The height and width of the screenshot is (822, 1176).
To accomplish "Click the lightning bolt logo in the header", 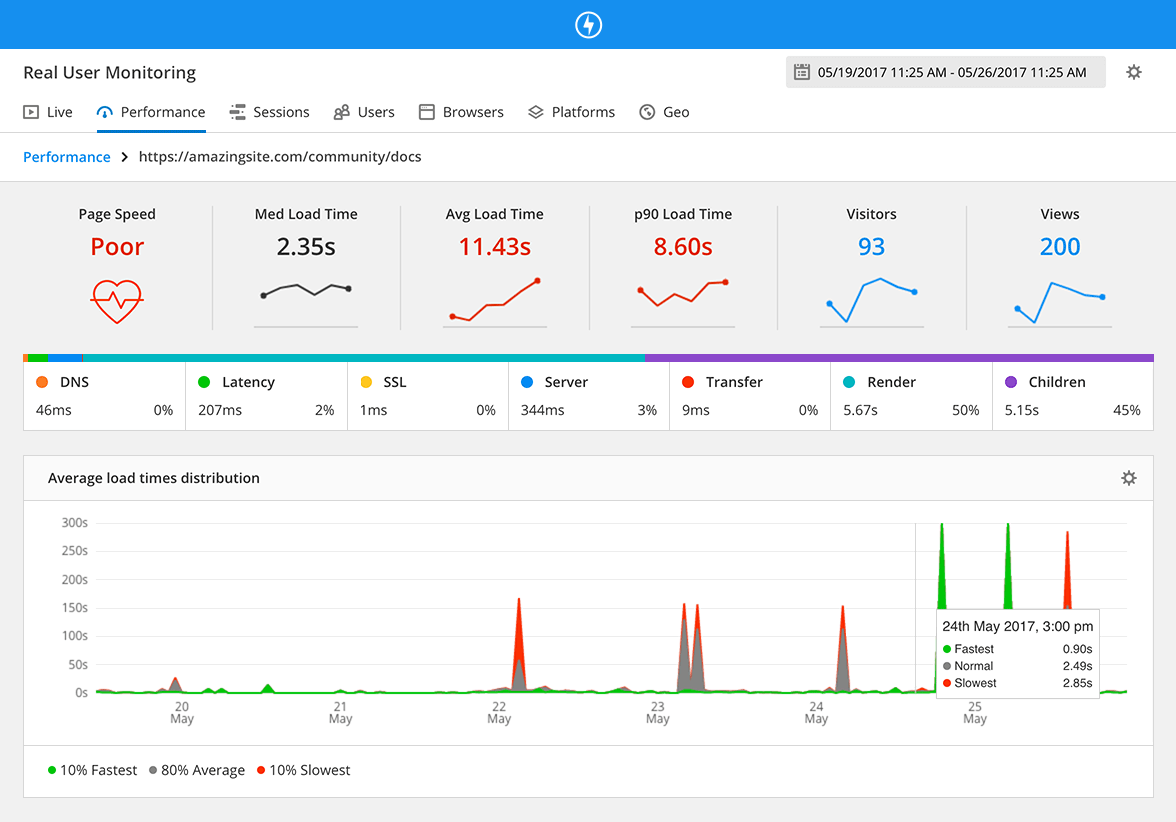I will (588, 24).
